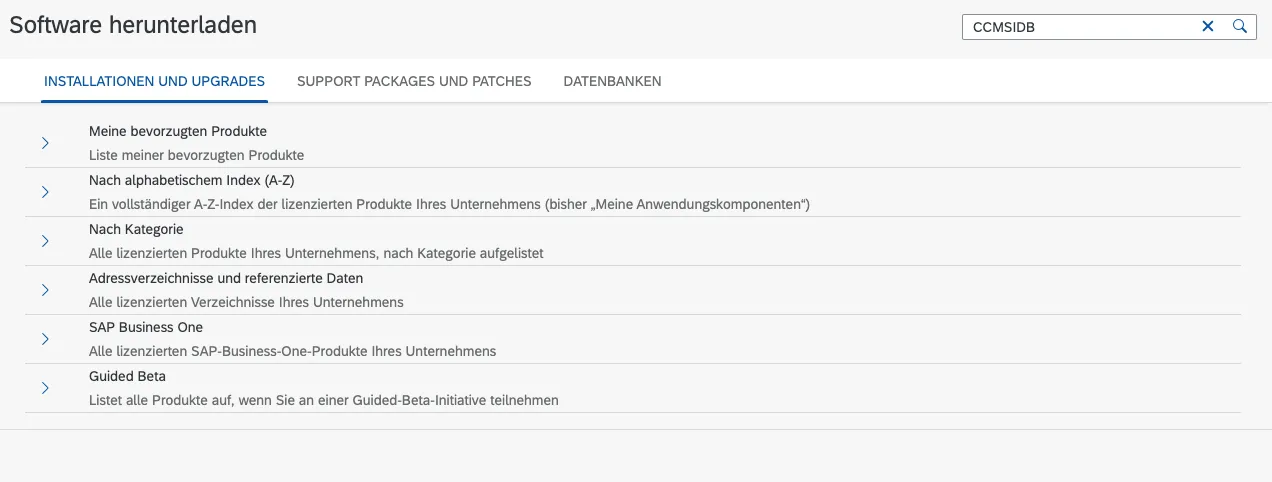Viewport: 1272px width, 482px height.
Task: Expand the Guided Beta chevron
Action: click(x=45, y=388)
